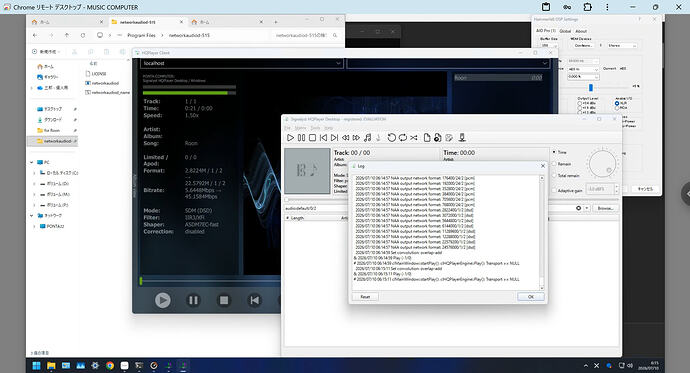Open the Chrome extensions puzzle icon

587,7
